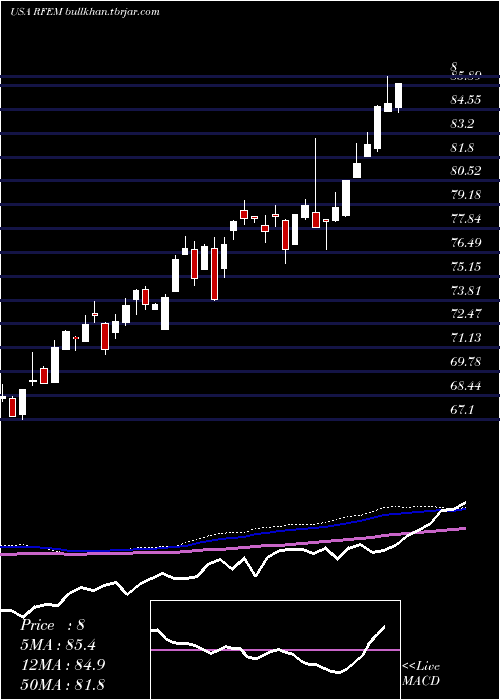Select the 83.2 price axis label

point(462,124)
